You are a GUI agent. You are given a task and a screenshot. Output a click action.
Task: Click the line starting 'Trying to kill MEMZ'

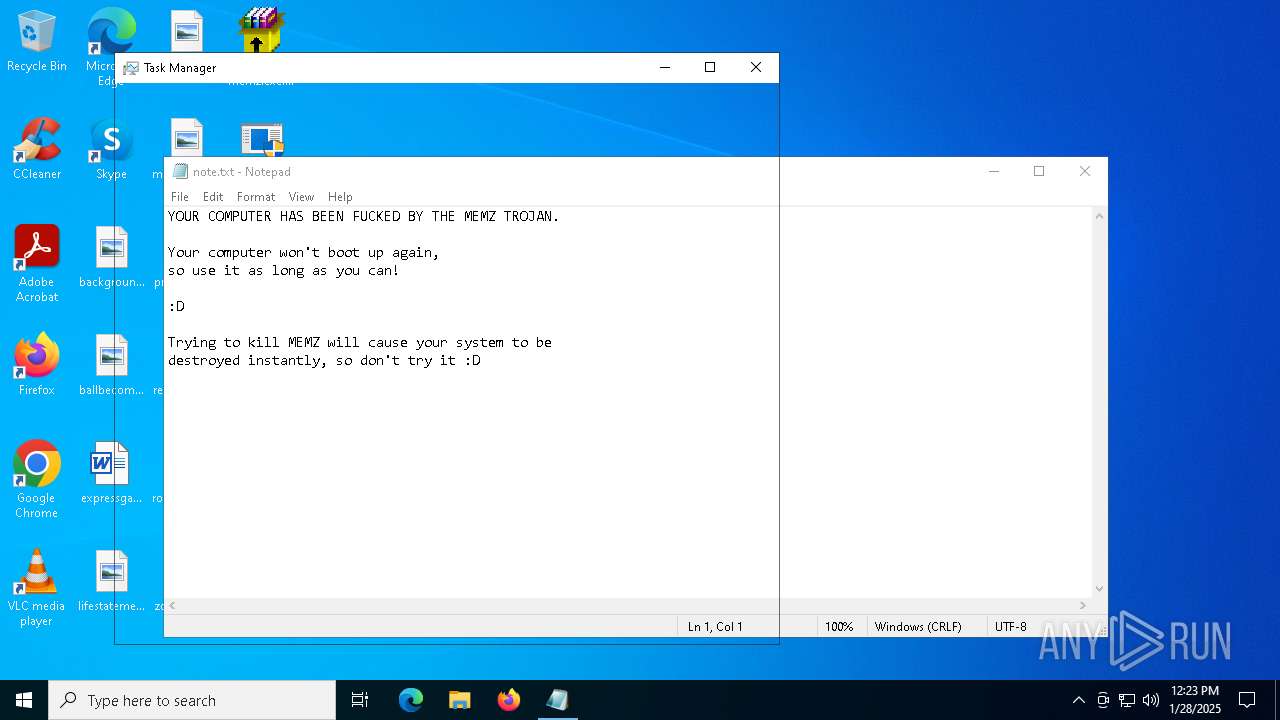360,342
